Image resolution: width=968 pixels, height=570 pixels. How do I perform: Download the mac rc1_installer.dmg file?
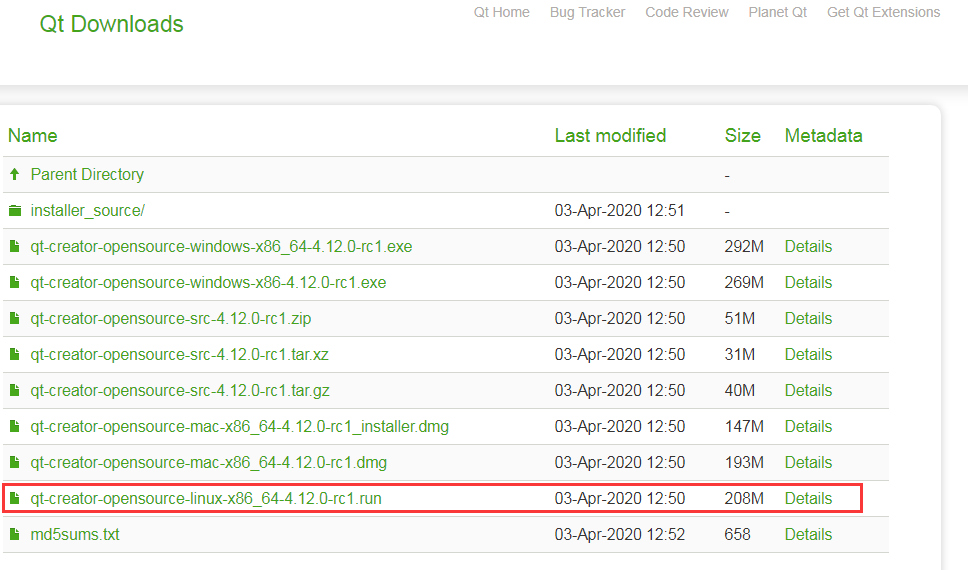[x=240, y=426]
